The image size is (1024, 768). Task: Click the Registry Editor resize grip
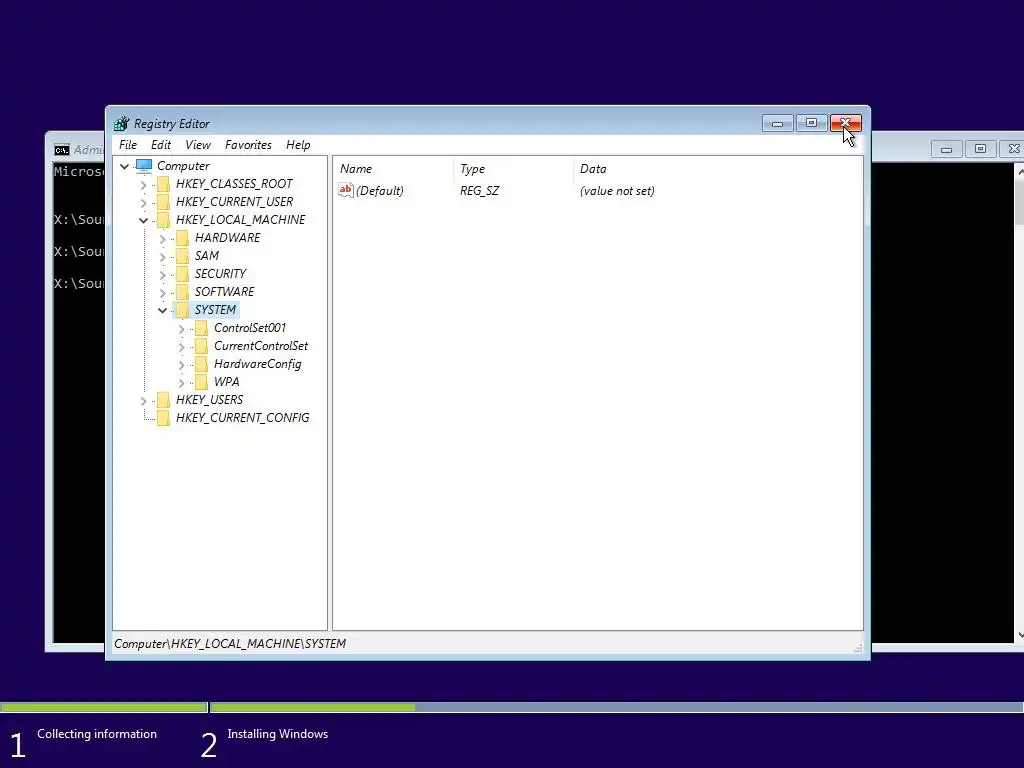[858, 648]
